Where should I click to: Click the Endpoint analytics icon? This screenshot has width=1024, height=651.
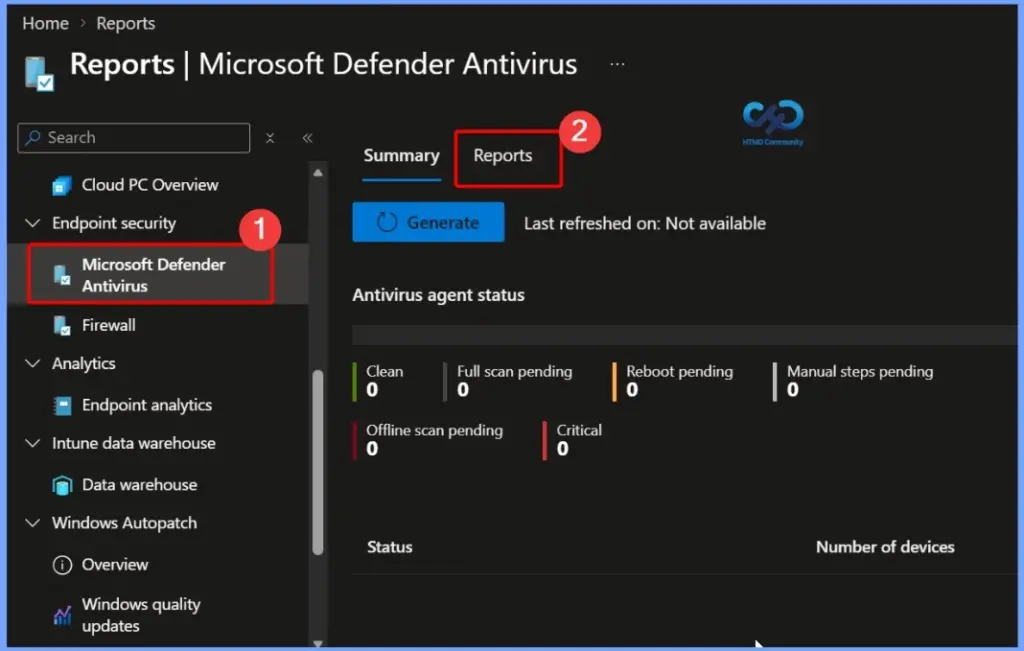62,405
